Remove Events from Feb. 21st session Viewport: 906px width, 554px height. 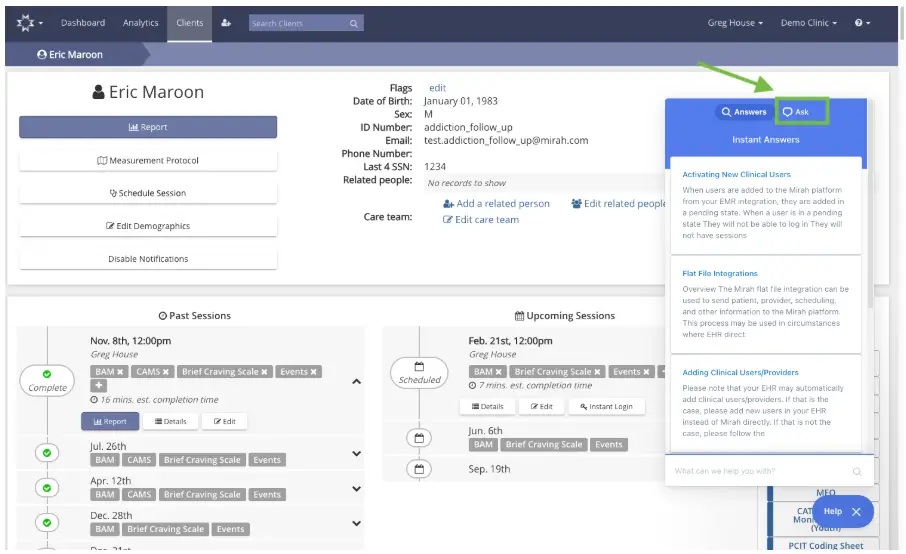coord(647,372)
